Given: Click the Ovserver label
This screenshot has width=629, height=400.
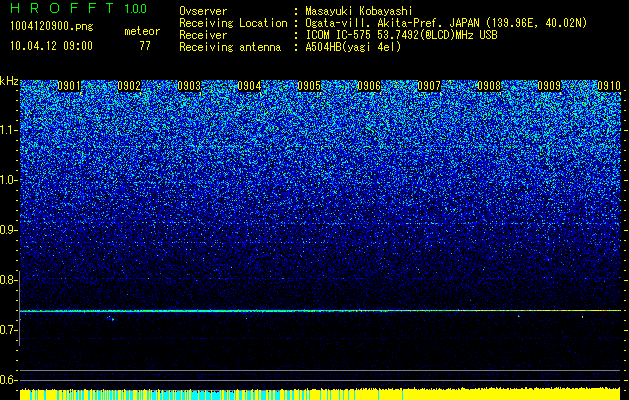Looking at the screenshot, I should (x=203, y=11).
